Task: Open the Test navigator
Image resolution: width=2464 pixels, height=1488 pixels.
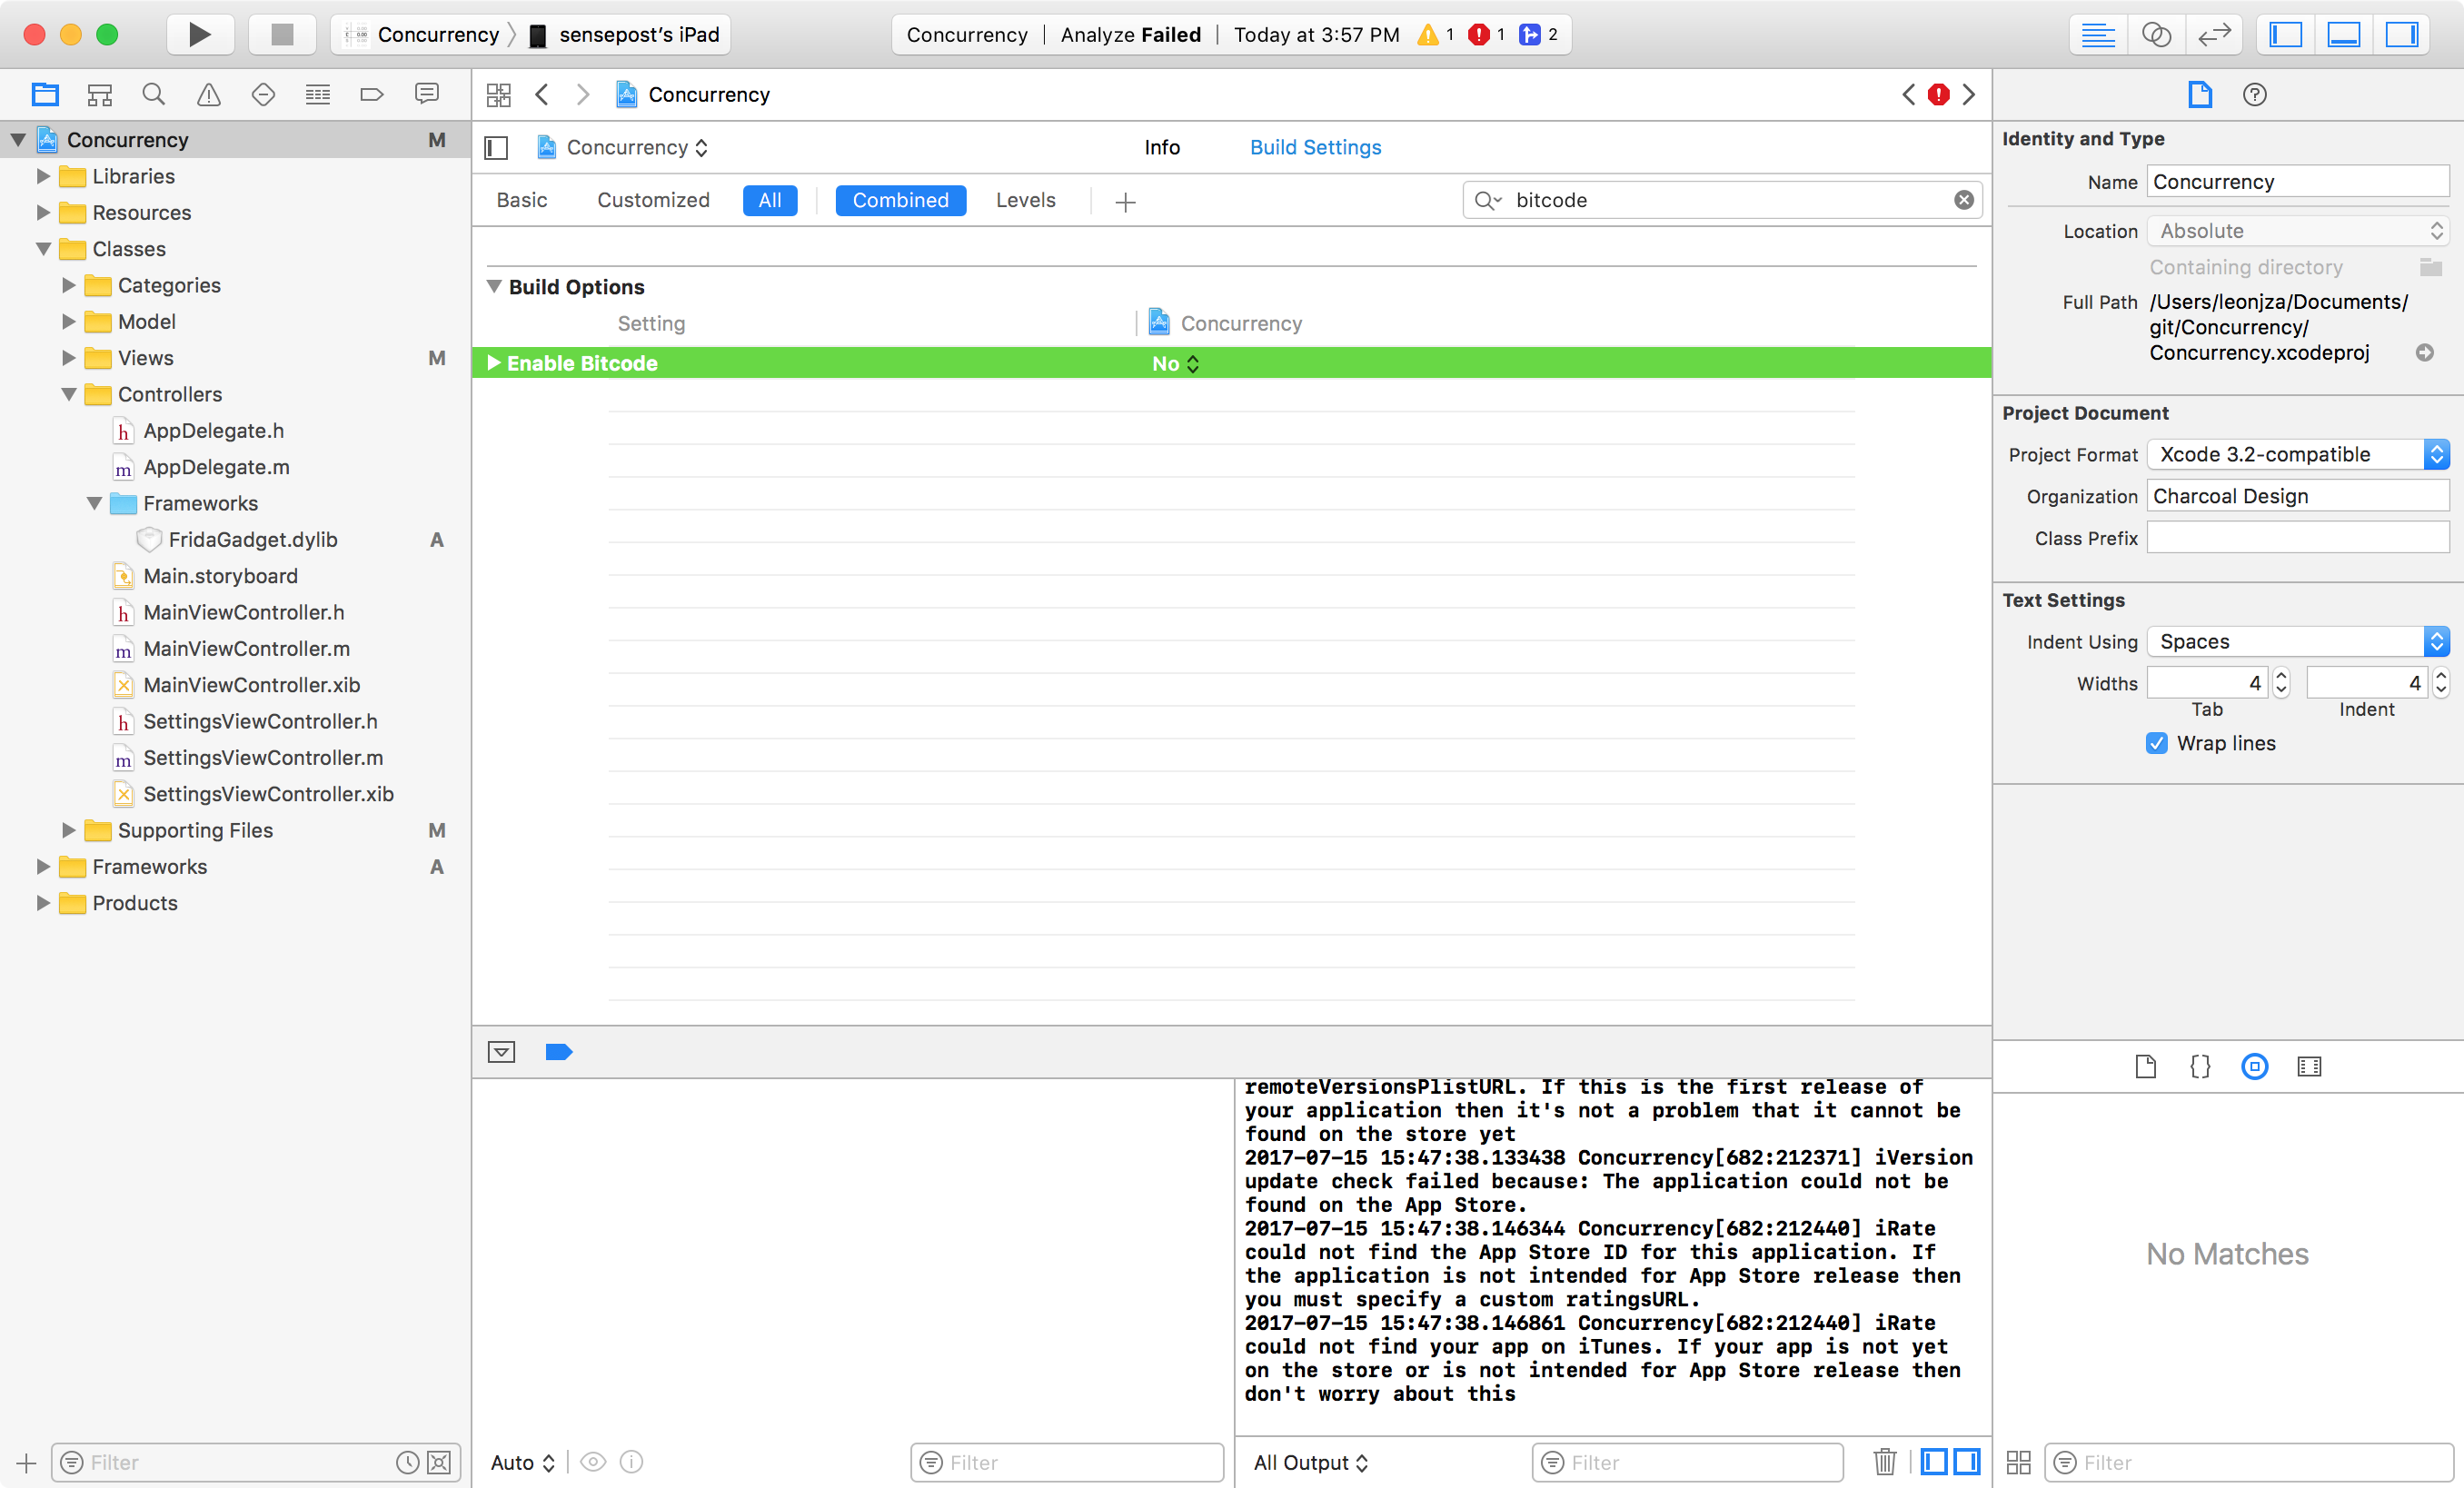Action: coord(263,94)
